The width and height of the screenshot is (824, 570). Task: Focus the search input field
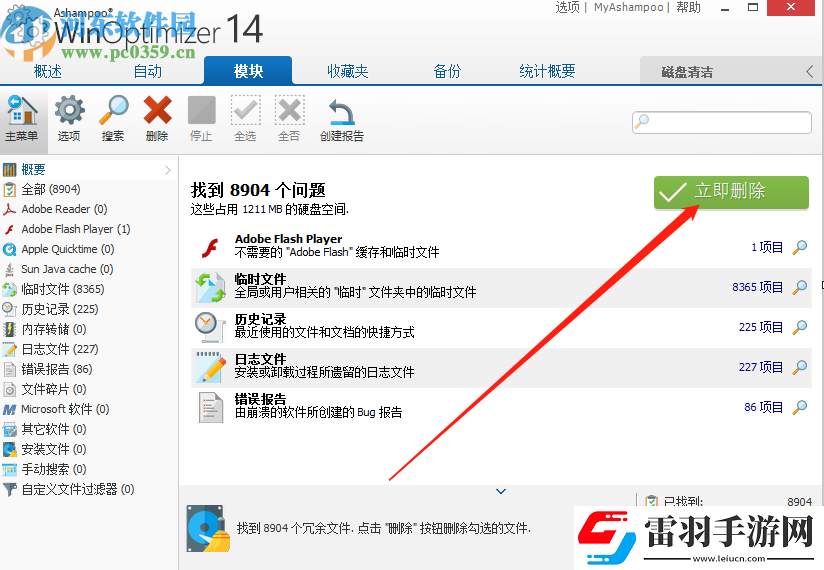[x=722, y=122]
